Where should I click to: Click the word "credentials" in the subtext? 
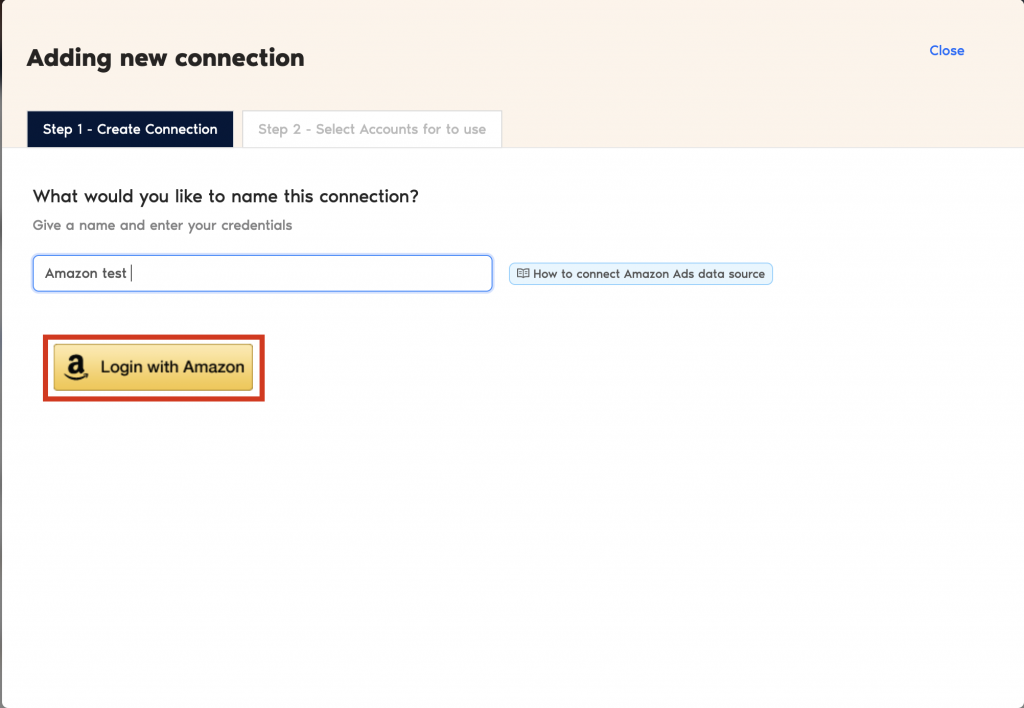[257, 225]
